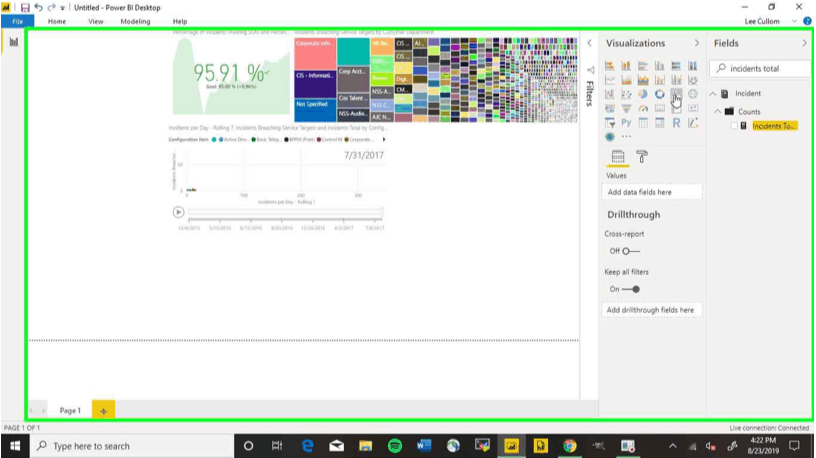Open the File menu

17,21
